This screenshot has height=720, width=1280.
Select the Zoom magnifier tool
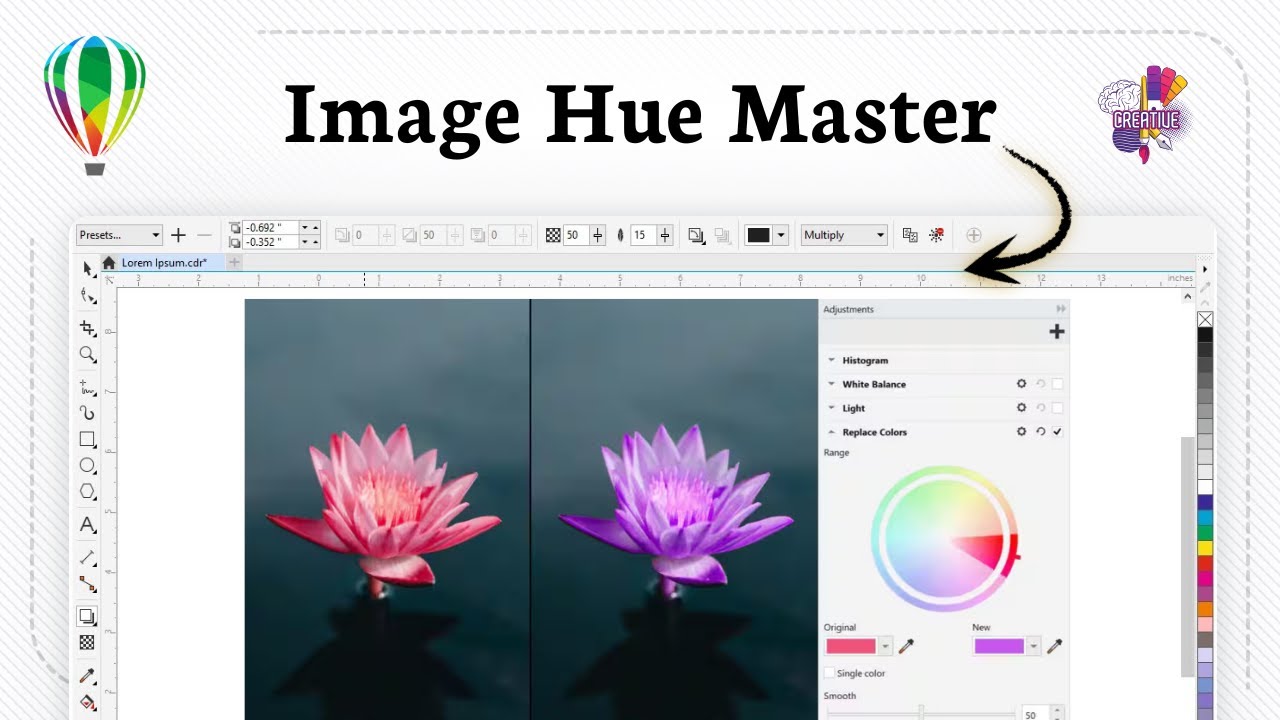[x=88, y=354]
